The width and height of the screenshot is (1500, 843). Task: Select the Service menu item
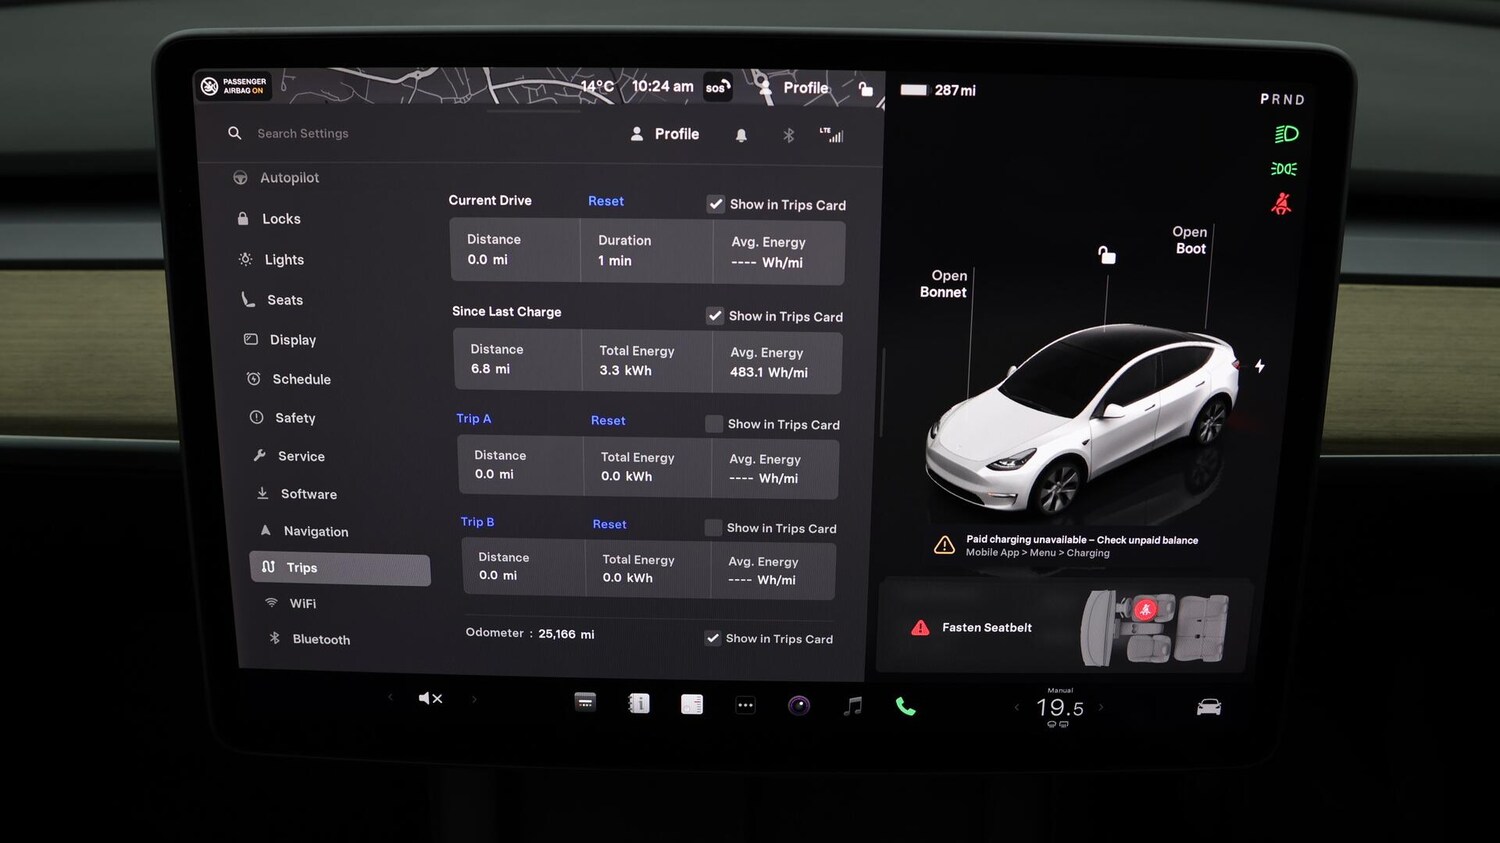pos(290,456)
